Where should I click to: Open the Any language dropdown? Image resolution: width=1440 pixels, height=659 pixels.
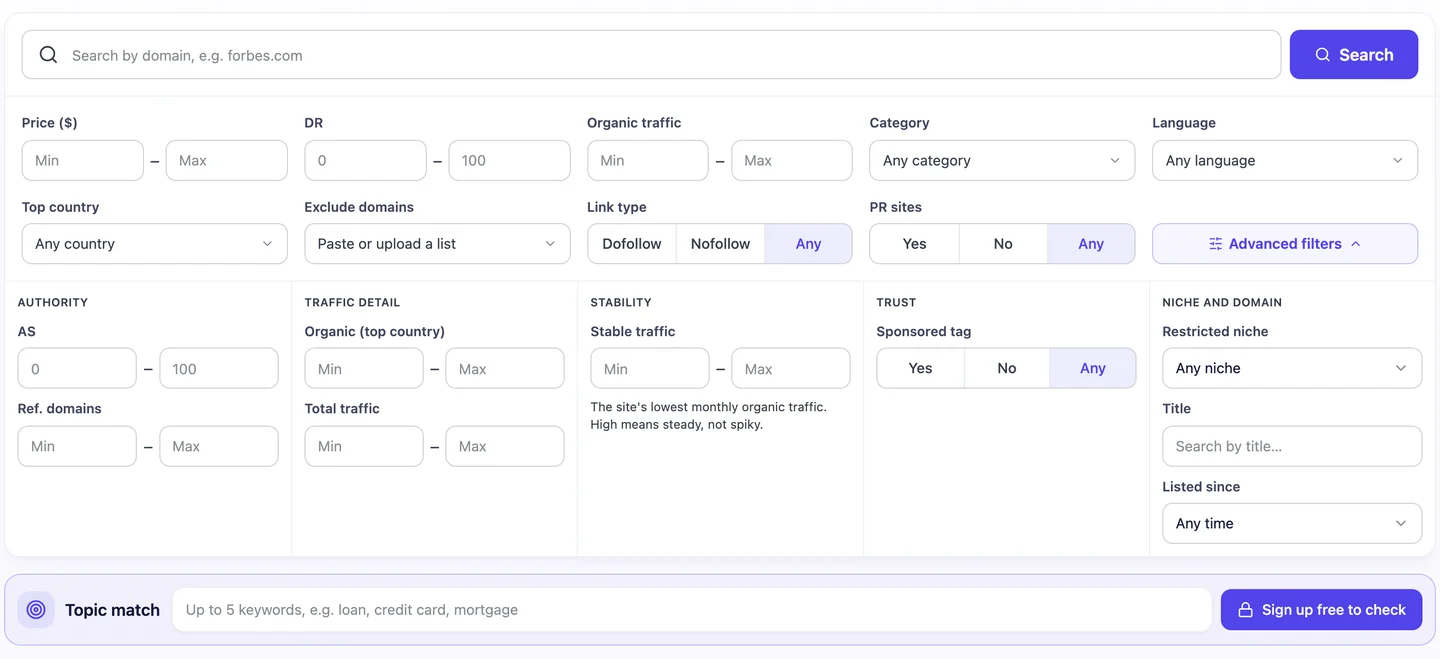coord(1285,160)
